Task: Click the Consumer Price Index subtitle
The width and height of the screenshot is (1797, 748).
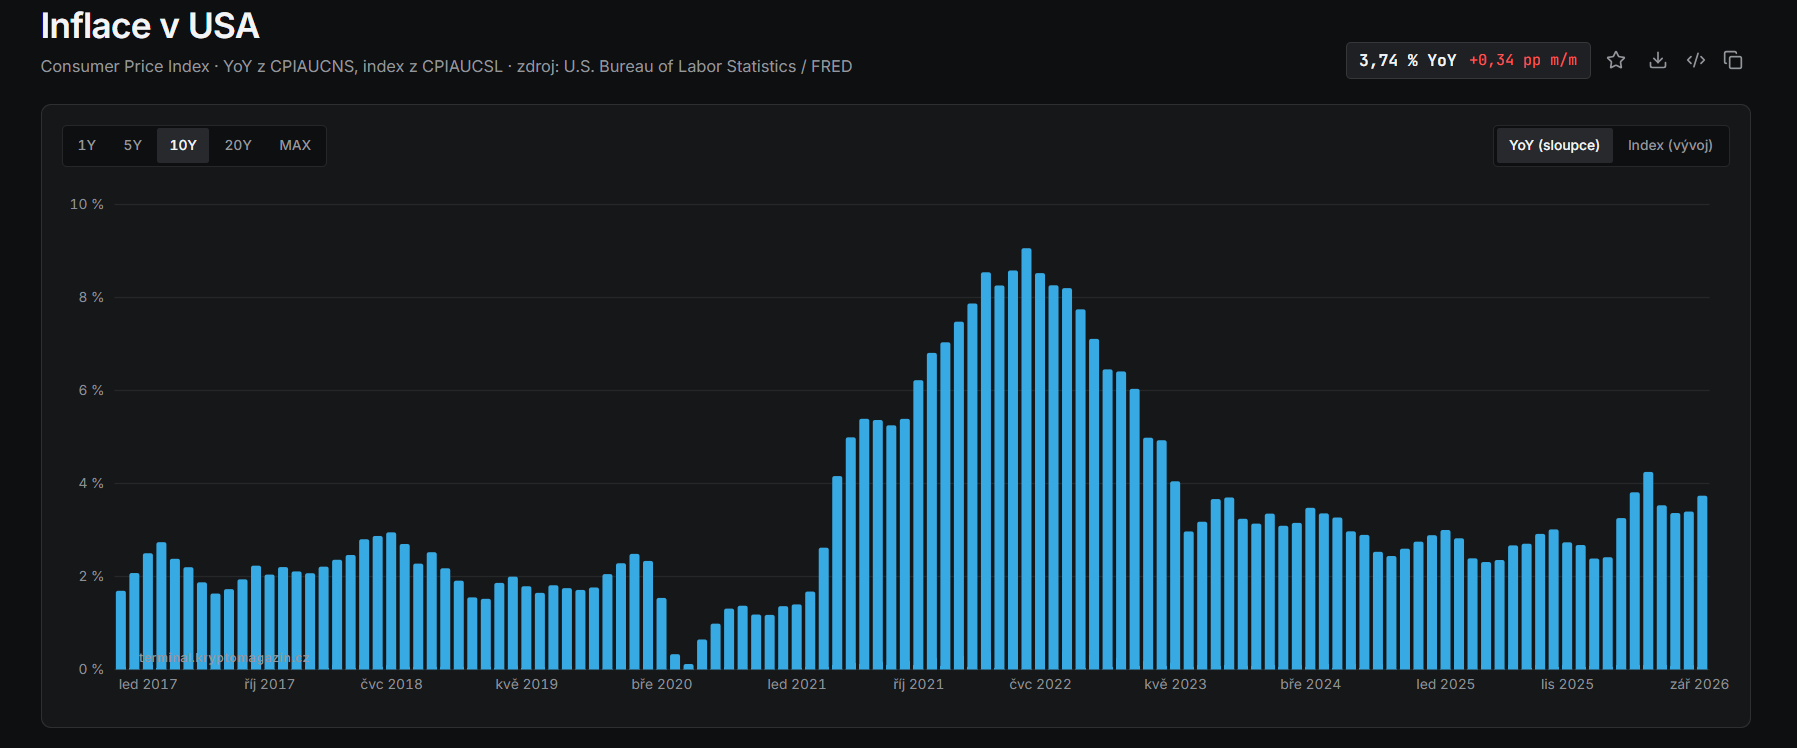Action: (446, 66)
